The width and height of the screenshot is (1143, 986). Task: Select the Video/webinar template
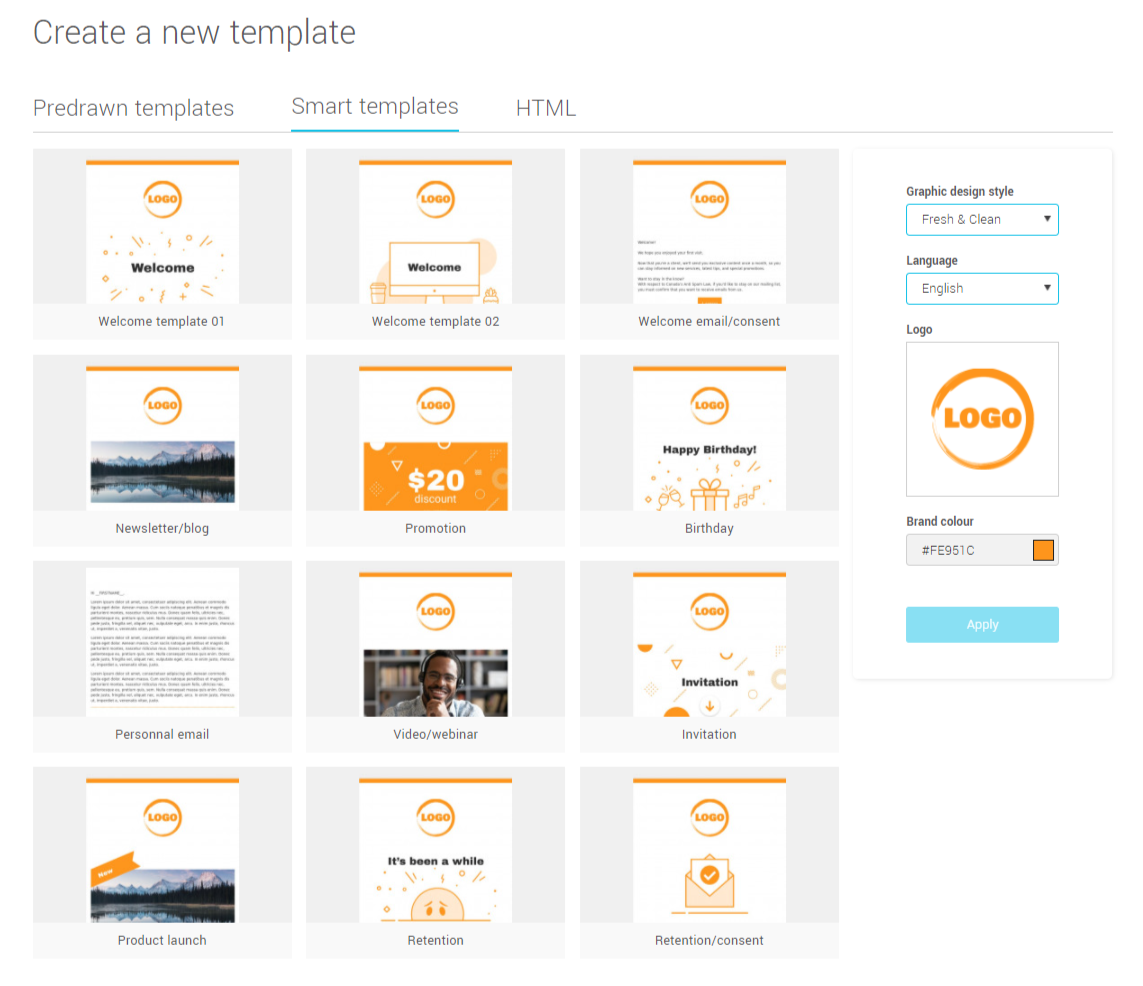(435, 644)
